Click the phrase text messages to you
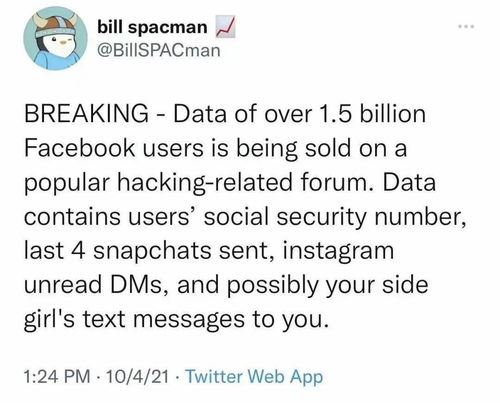500x403 pixels. 204,320
